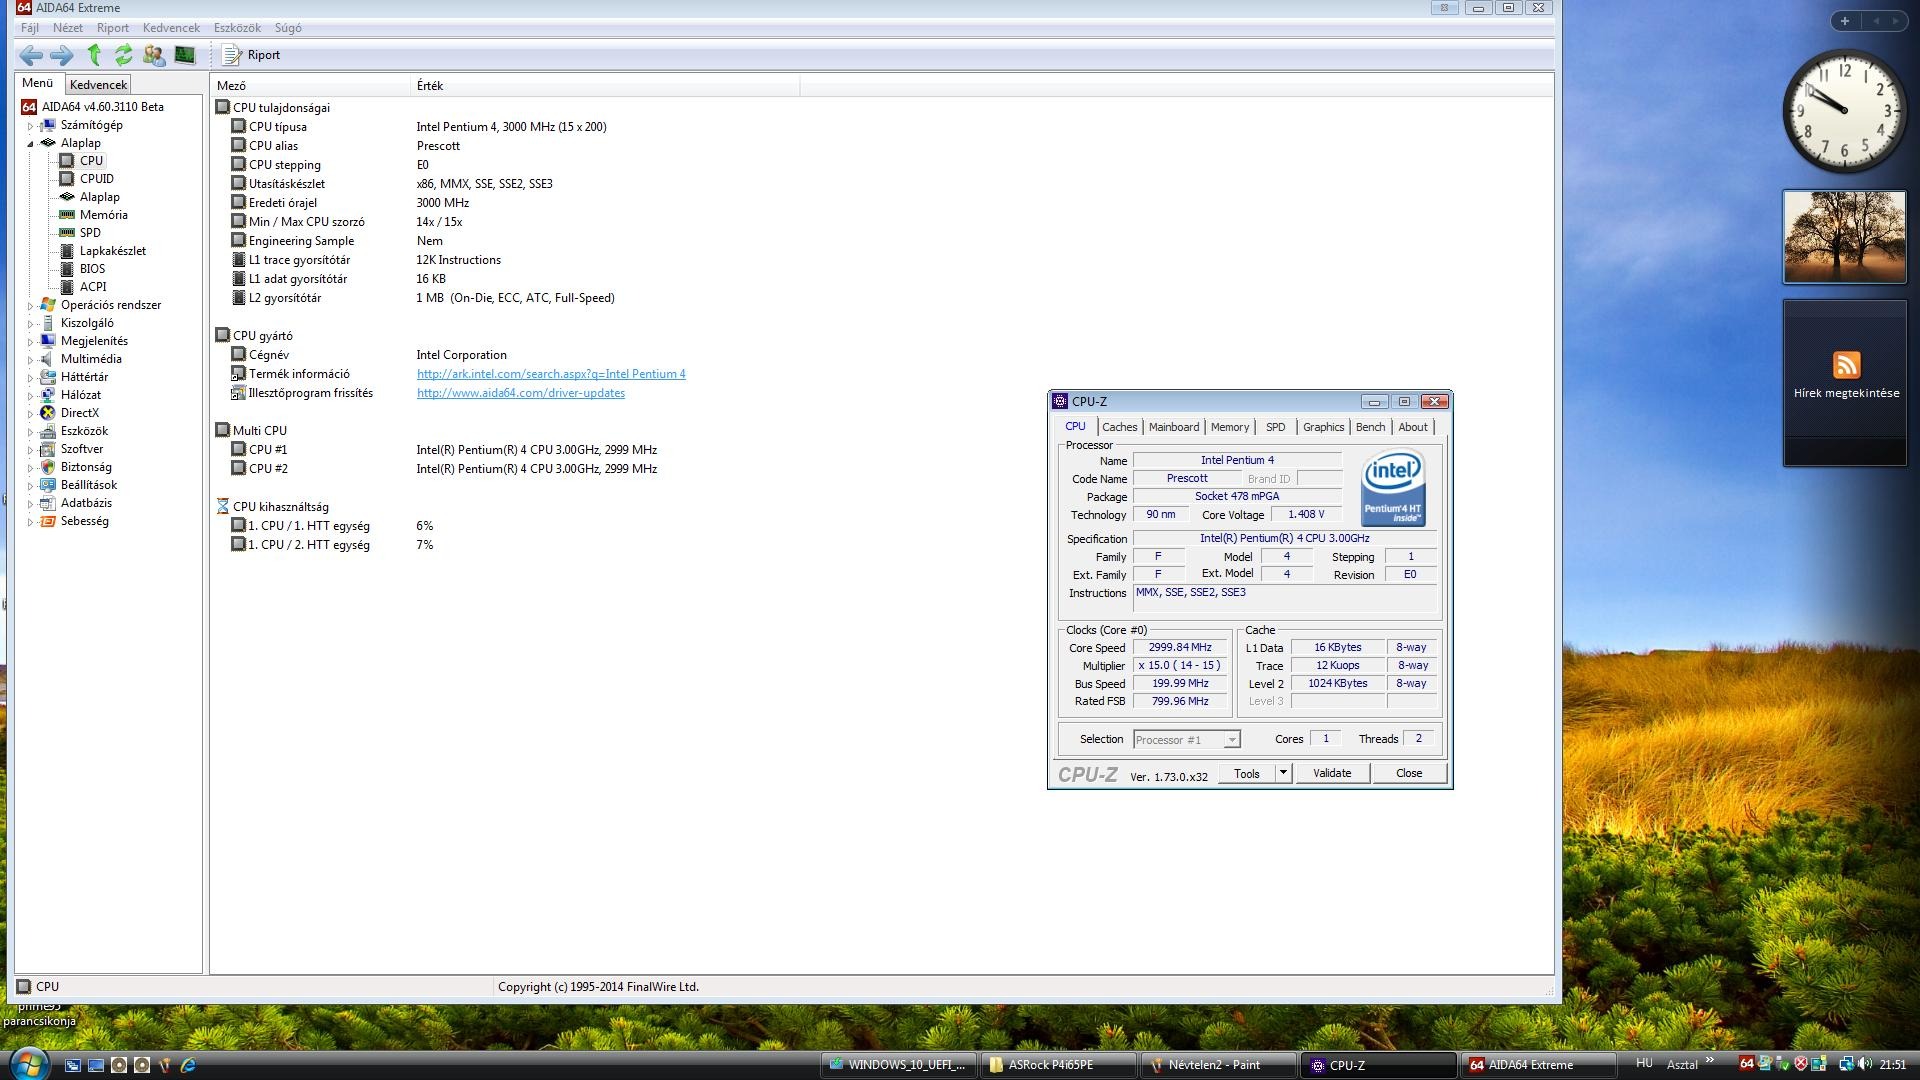
Task: Collapse the Alaplap tree node
Action: pyautogui.click(x=30, y=143)
